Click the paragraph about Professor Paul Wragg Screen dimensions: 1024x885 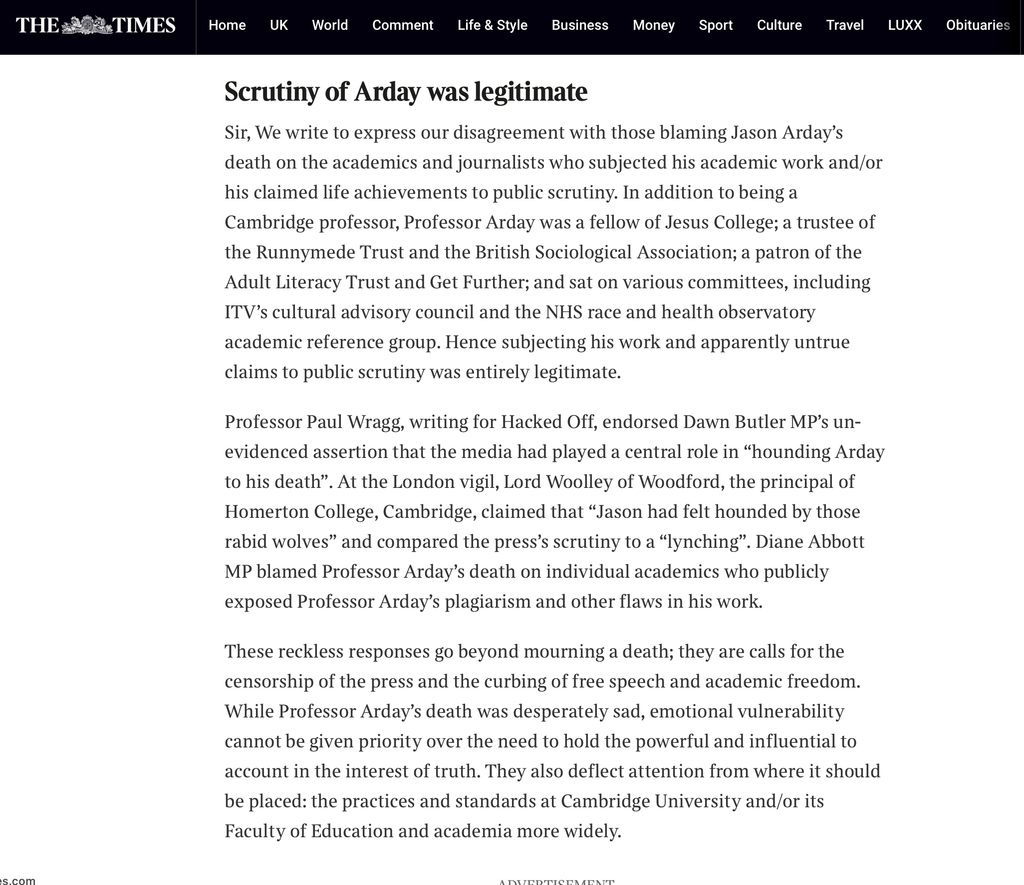pyautogui.click(x=554, y=511)
